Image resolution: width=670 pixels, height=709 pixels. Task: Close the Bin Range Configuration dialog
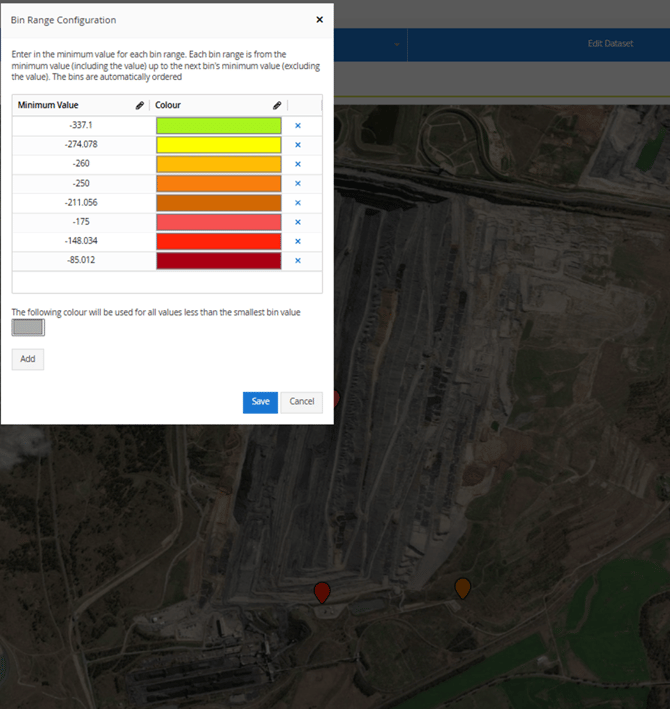pyautogui.click(x=319, y=19)
